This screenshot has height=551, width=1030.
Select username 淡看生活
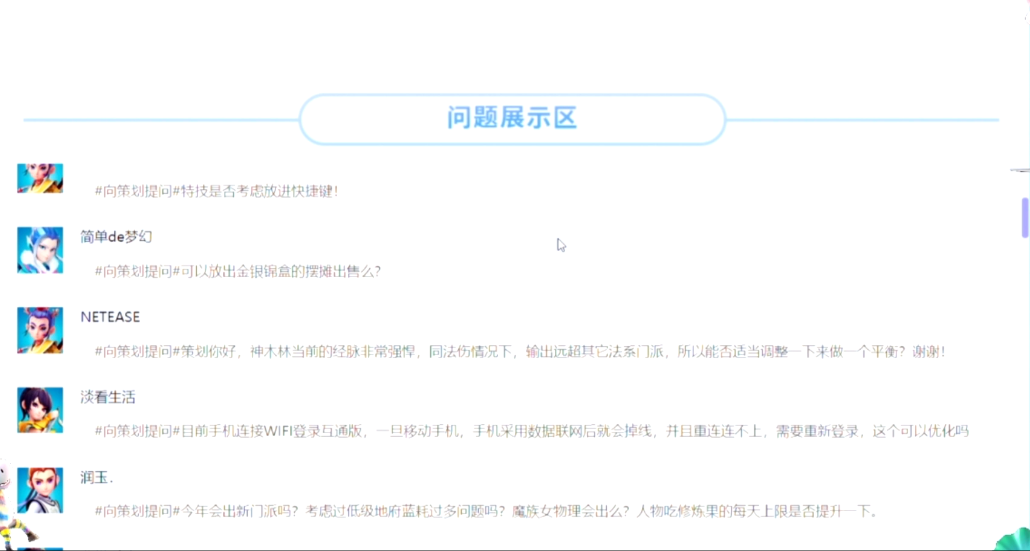108,397
